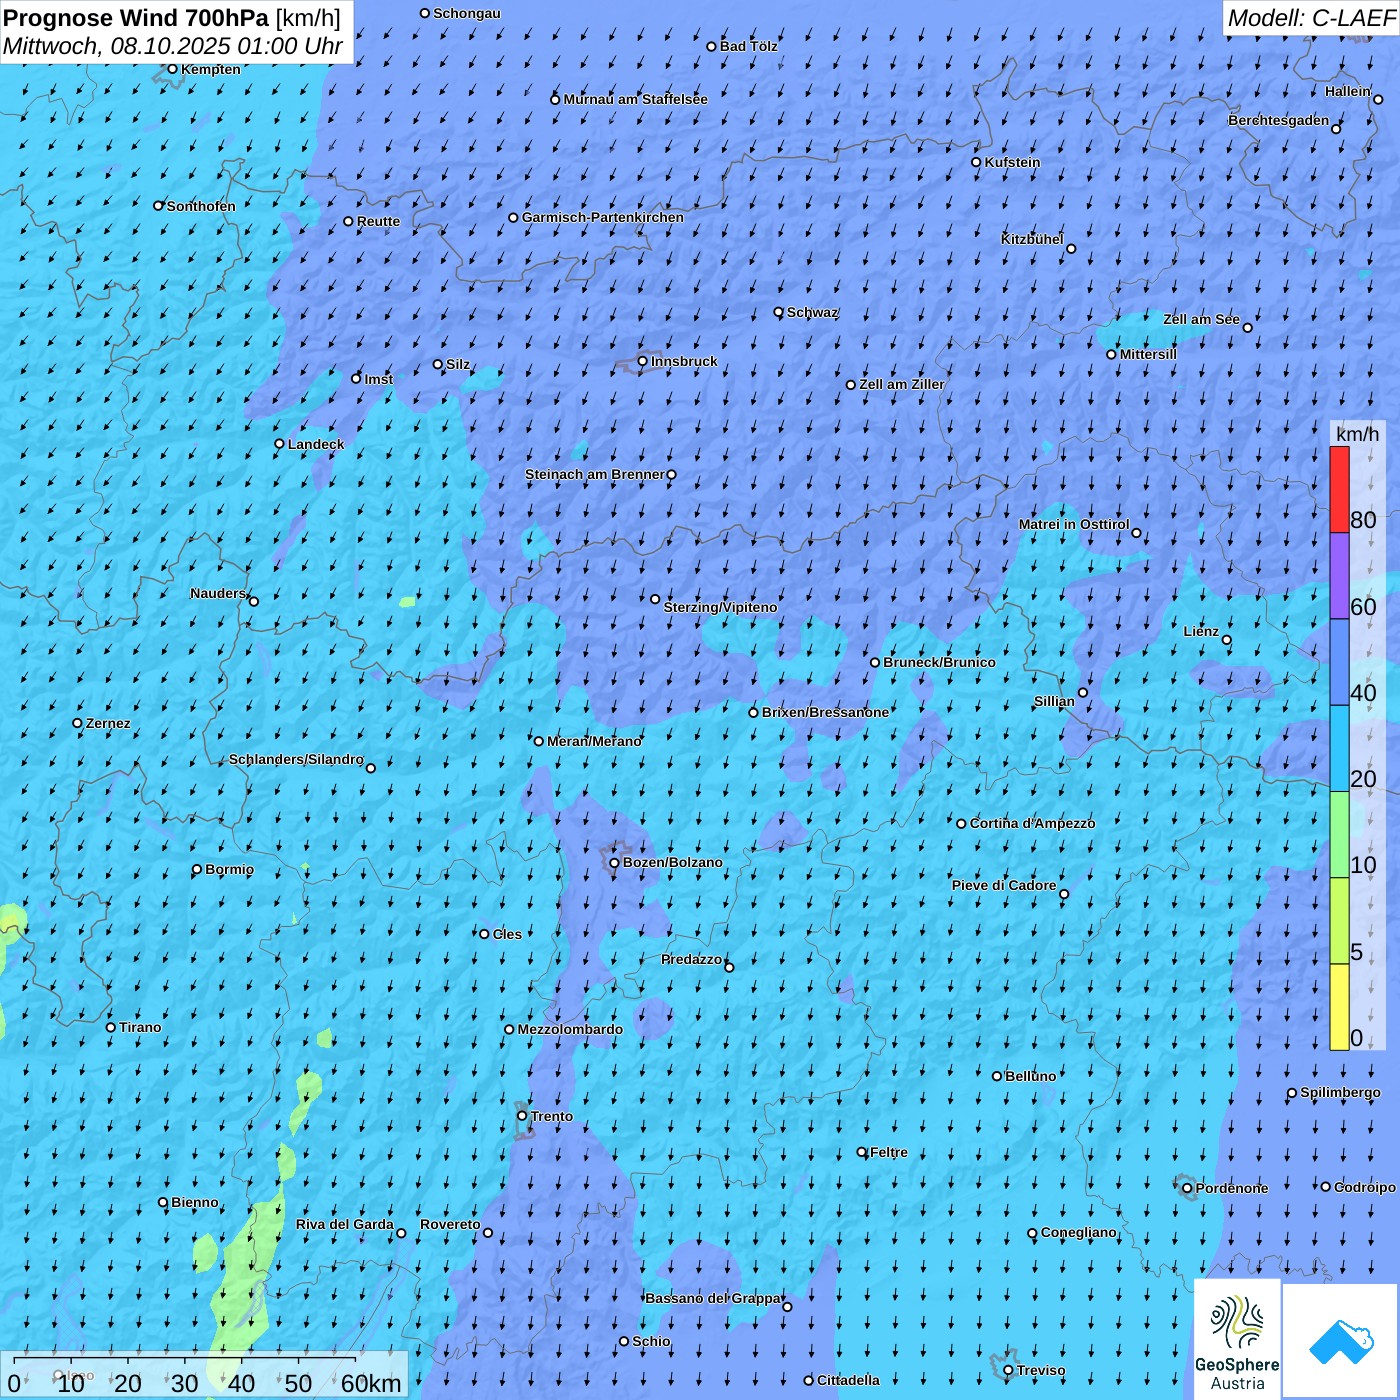Click the km/h legend heading
The image size is (1400, 1400).
[1357, 434]
